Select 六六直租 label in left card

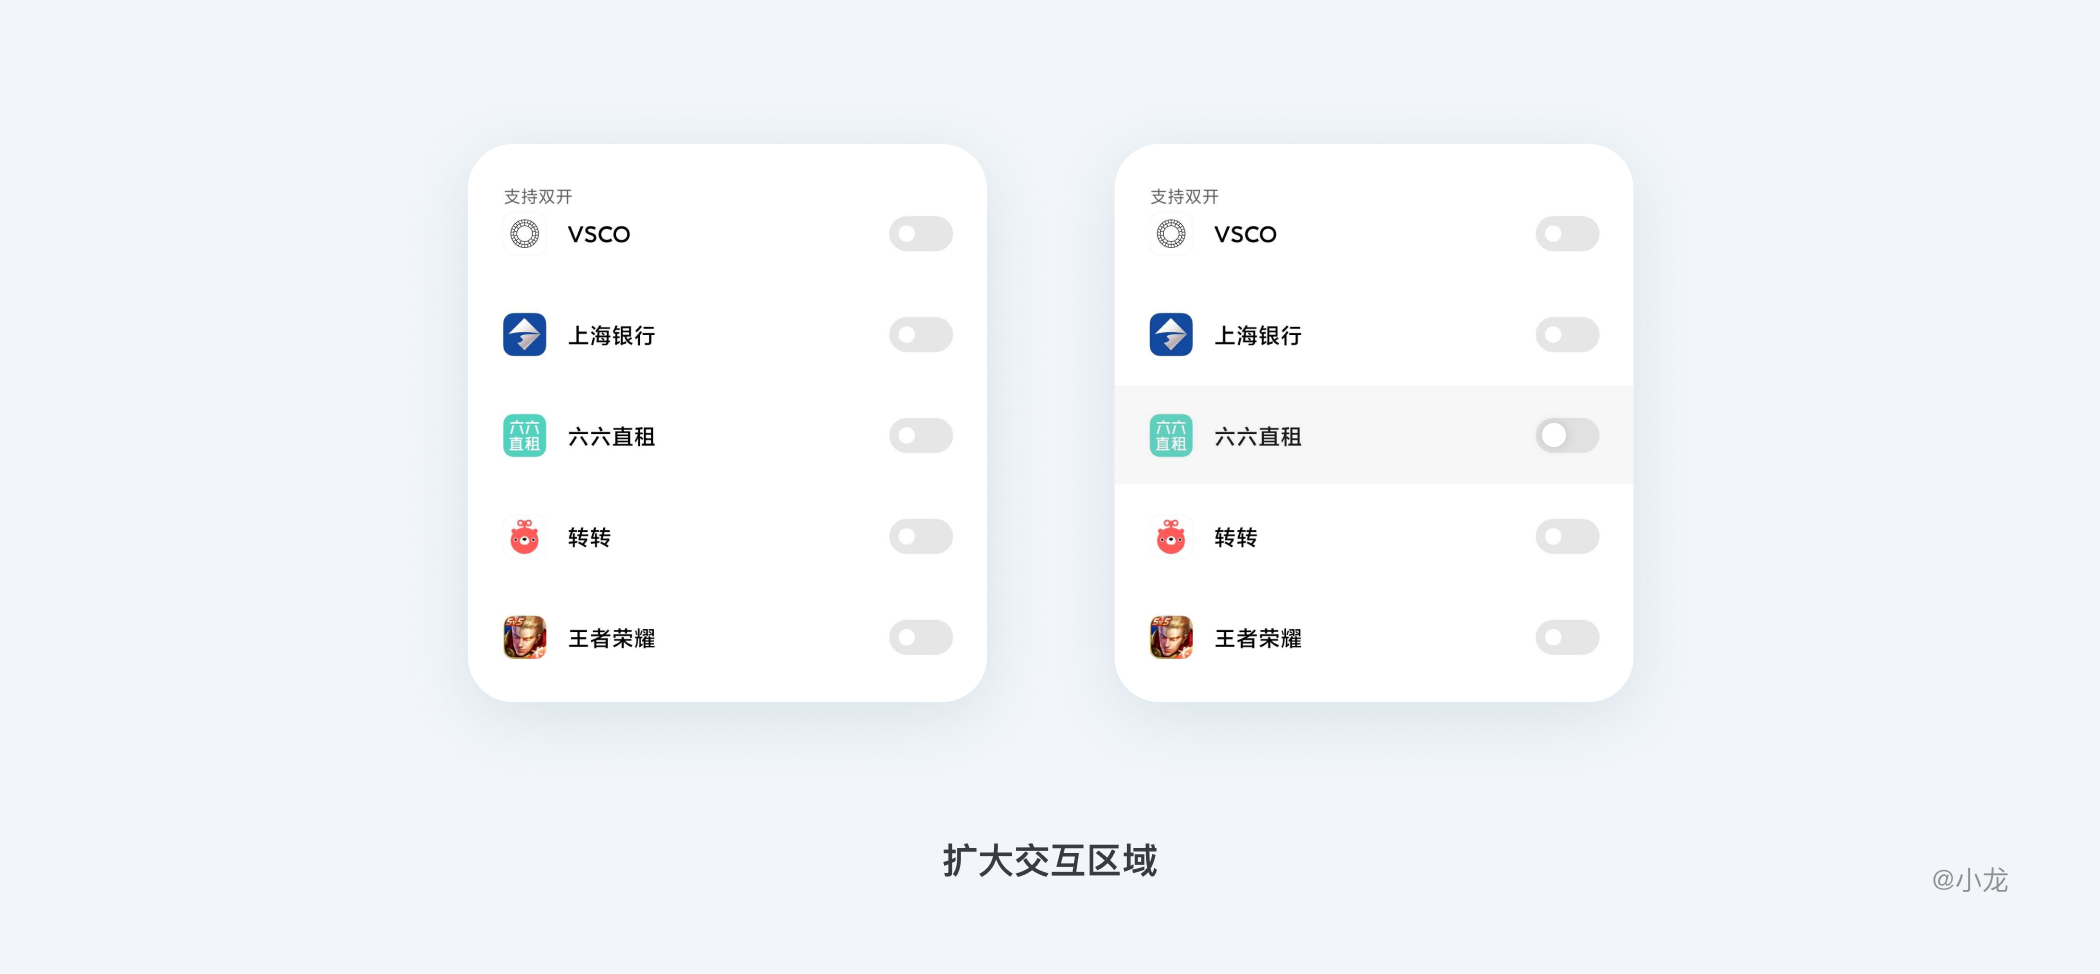611,437
